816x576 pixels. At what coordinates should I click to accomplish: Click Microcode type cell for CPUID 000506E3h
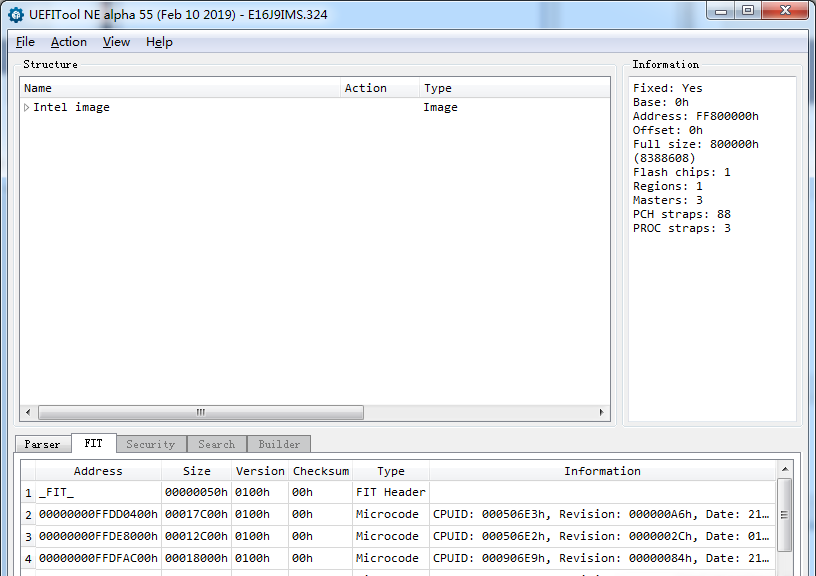[x=391, y=514]
